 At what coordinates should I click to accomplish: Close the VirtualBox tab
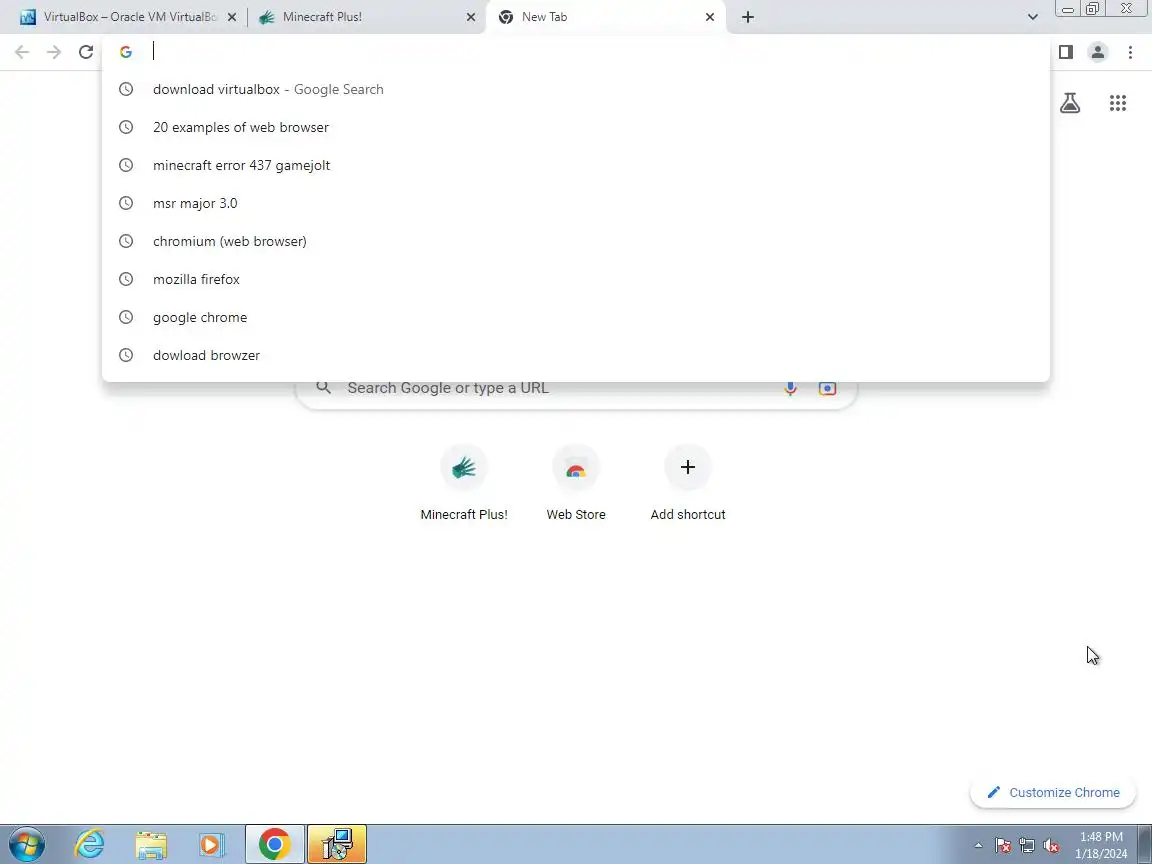[231, 17]
